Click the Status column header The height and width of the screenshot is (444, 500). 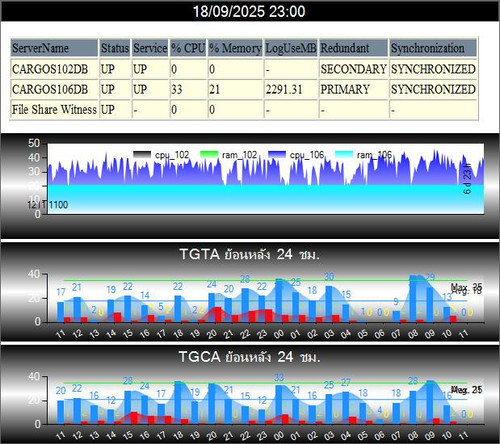115,48
